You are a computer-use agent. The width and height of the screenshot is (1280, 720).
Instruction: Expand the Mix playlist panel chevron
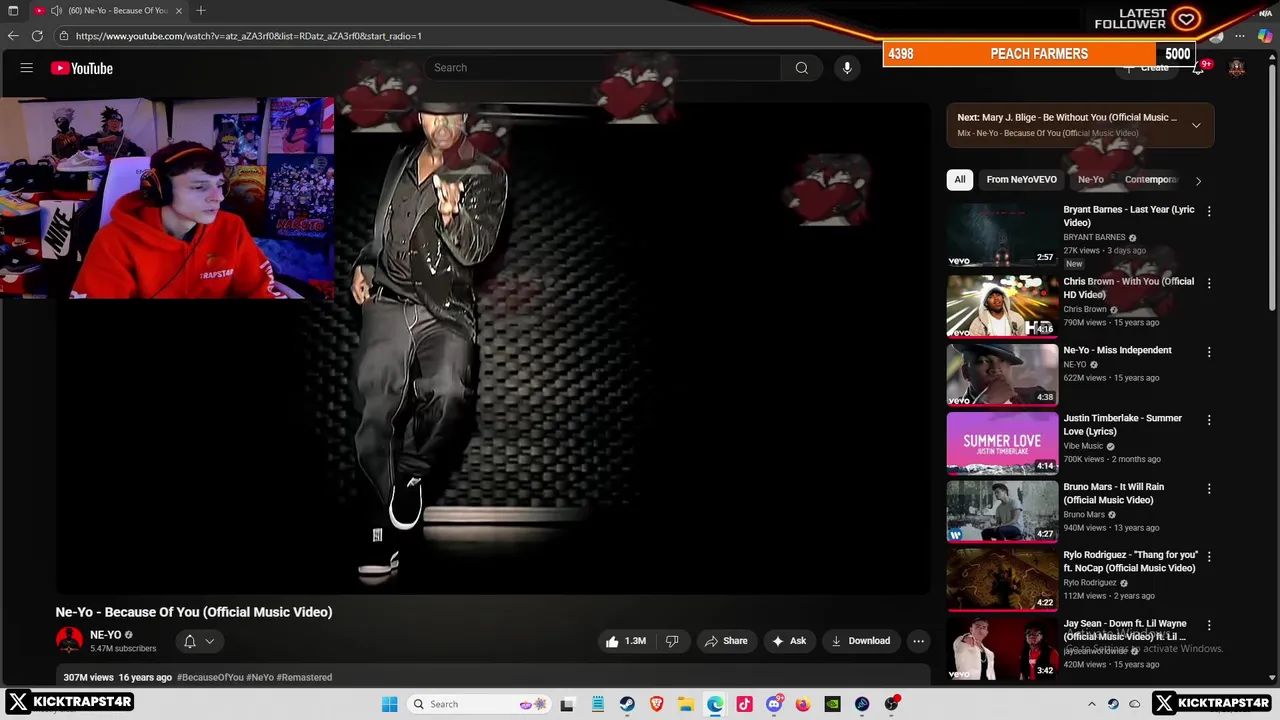click(1196, 125)
